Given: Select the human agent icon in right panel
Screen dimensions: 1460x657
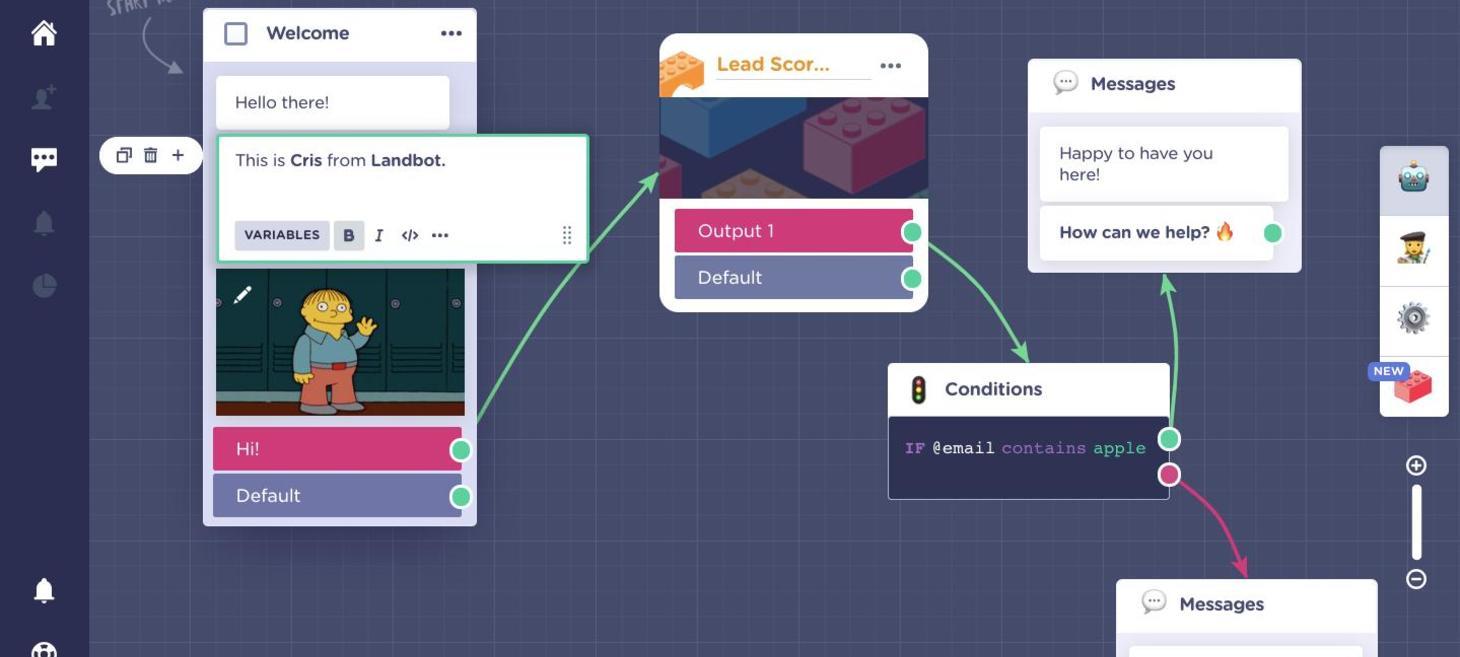Looking at the screenshot, I should tap(1414, 250).
